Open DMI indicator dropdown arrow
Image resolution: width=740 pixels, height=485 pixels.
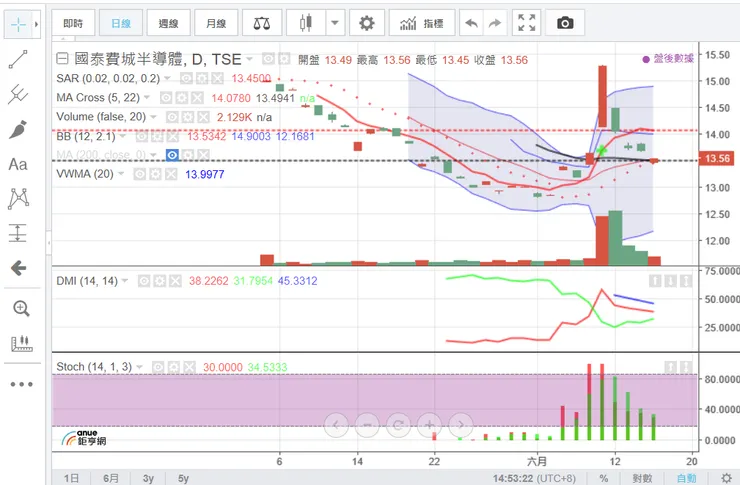point(125,281)
